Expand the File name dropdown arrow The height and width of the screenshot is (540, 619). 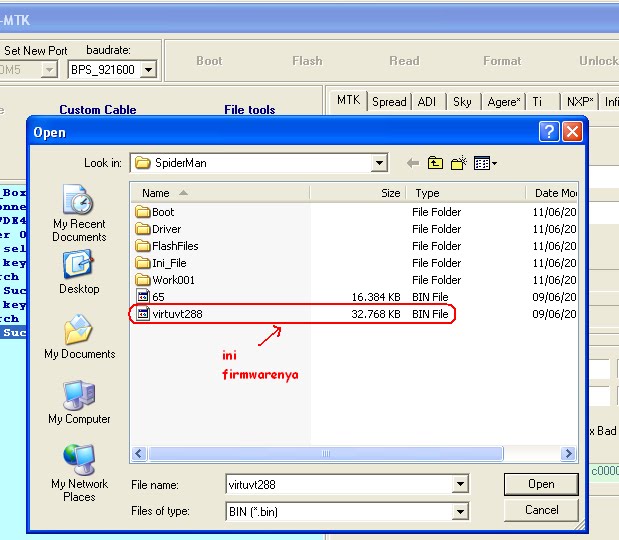(460, 484)
